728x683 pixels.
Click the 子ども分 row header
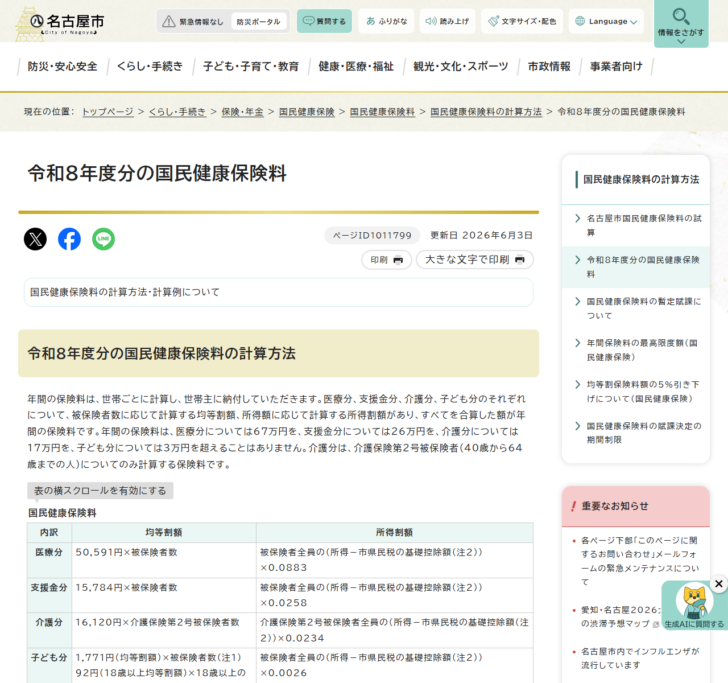pos(49,665)
